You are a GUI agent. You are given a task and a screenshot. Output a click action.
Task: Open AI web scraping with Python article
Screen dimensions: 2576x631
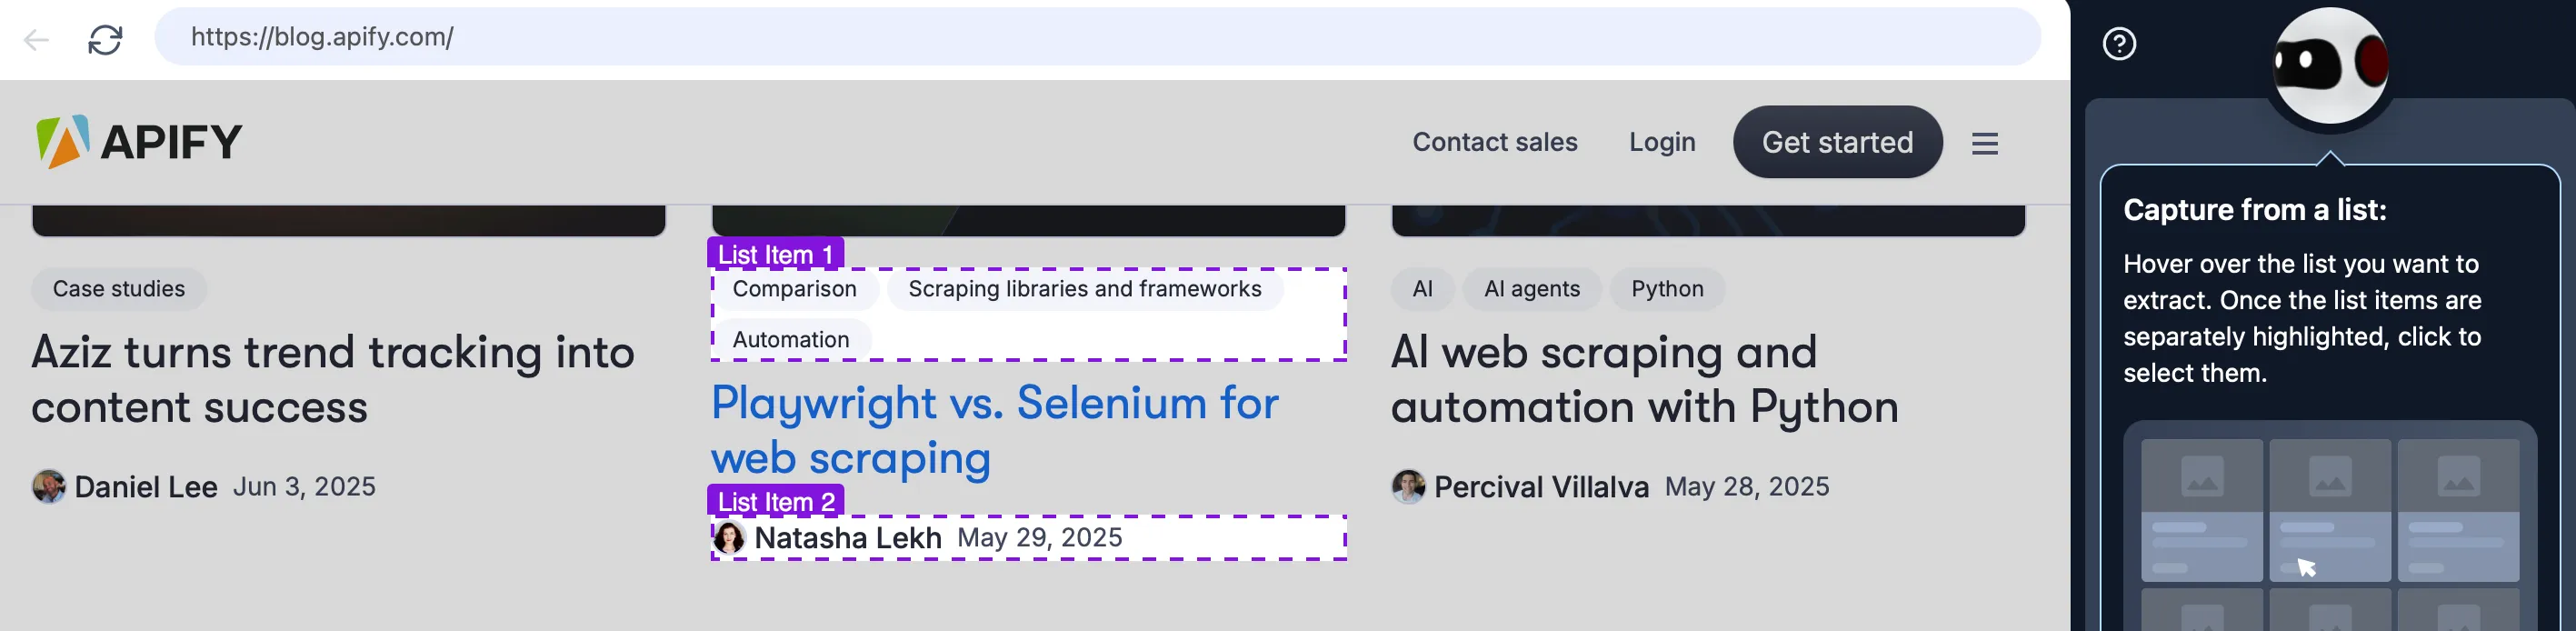pyautogui.click(x=1644, y=380)
